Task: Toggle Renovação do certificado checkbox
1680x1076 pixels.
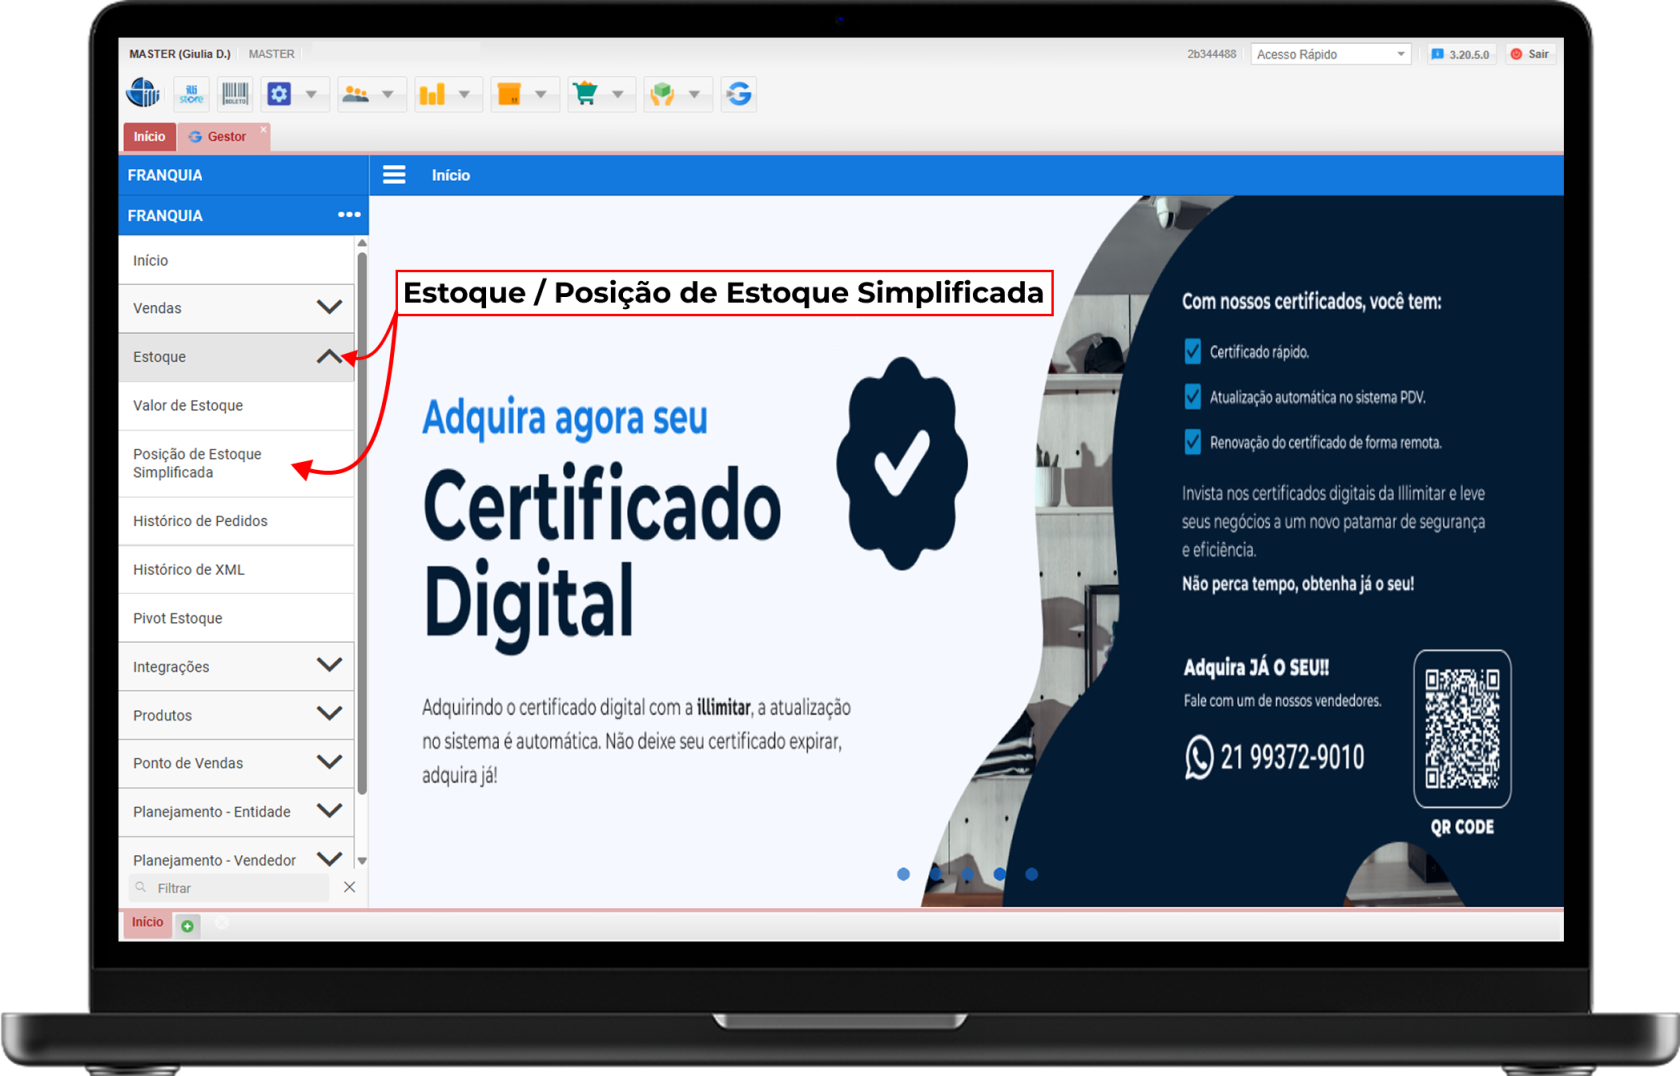Action: point(1192,442)
